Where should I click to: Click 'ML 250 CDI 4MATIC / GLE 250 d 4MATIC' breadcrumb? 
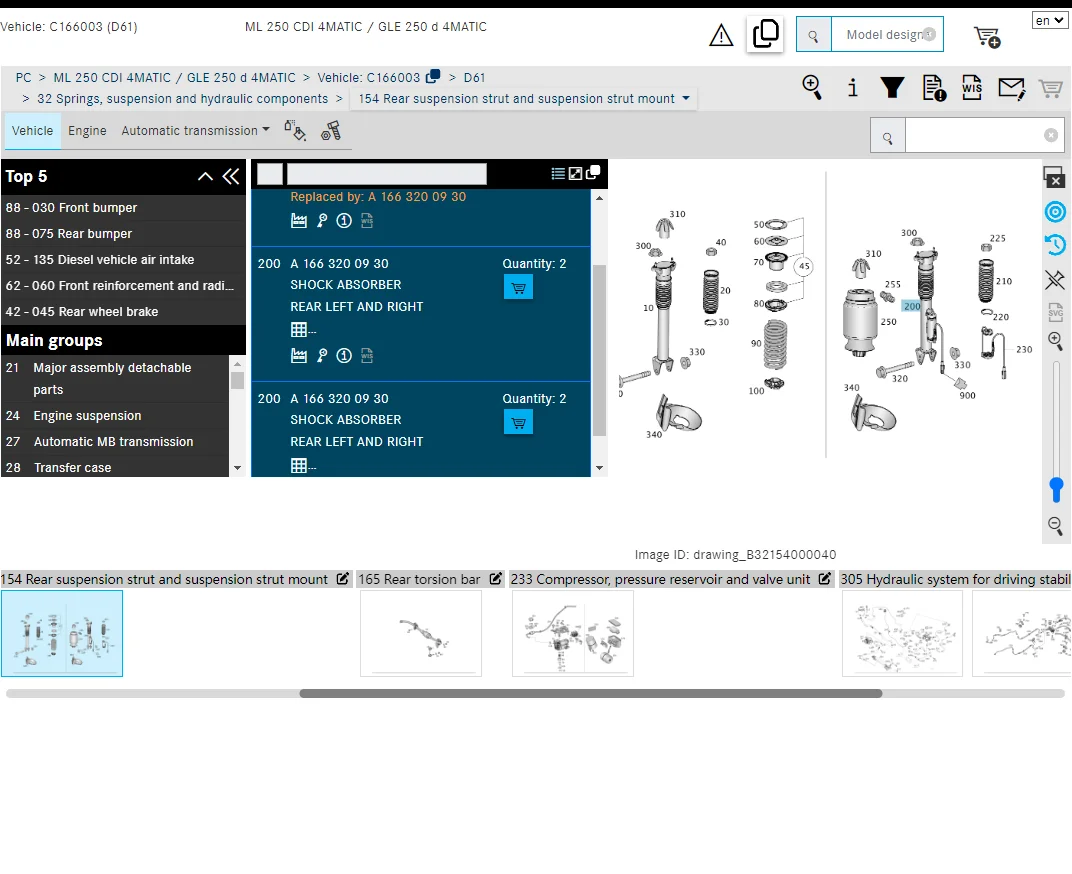tap(174, 77)
